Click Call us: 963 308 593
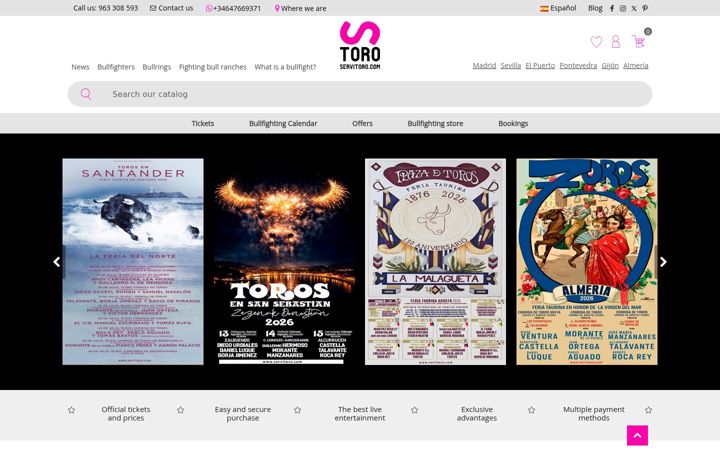The image size is (720, 450). 106,8
